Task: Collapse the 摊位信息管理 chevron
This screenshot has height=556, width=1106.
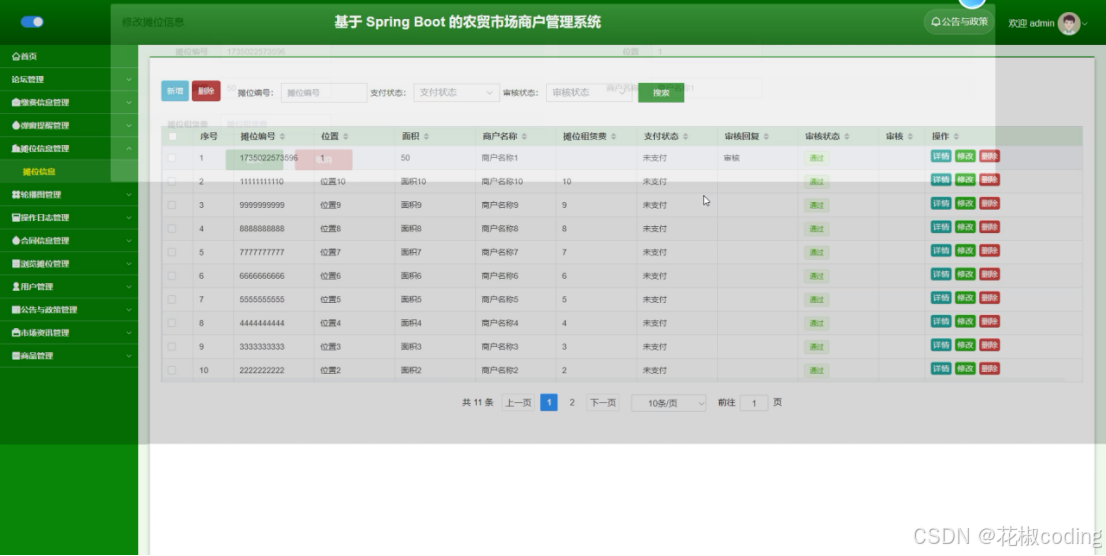Action: point(129,148)
